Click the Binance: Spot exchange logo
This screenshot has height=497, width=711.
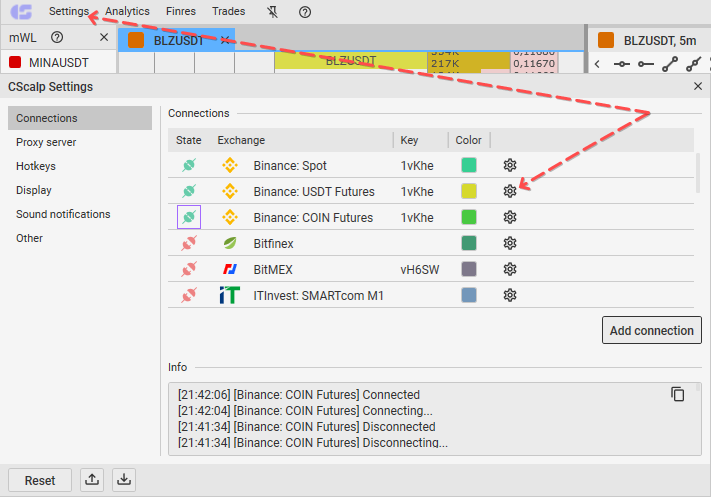pyautogui.click(x=230, y=165)
